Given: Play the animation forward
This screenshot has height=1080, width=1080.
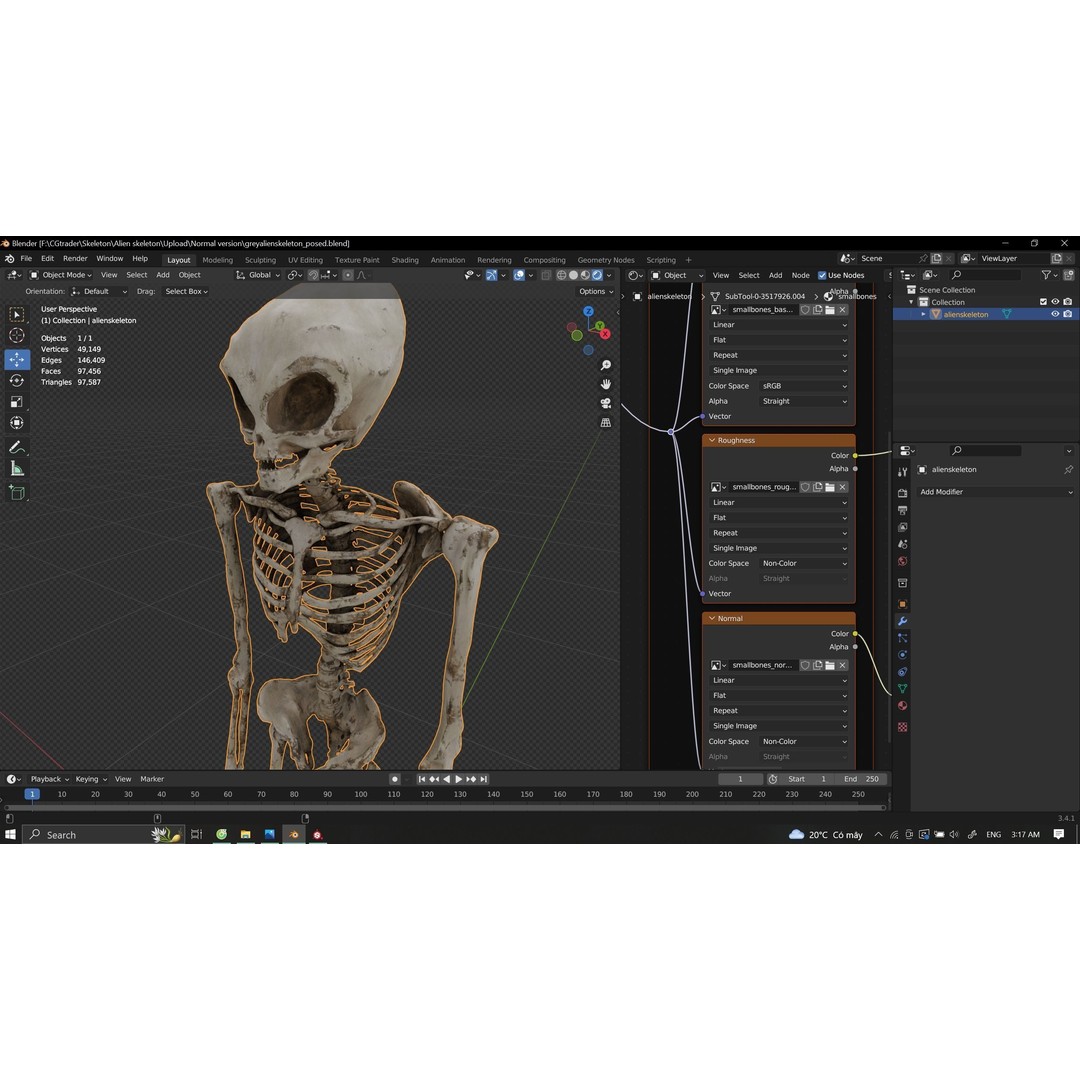Looking at the screenshot, I should click(x=459, y=779).
